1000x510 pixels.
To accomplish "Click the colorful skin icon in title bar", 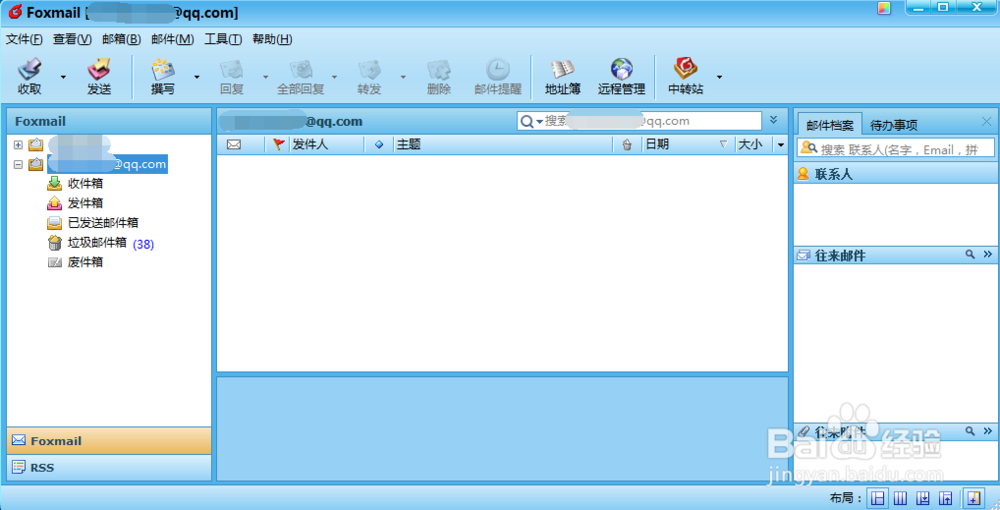I will (x=884, y=8).
